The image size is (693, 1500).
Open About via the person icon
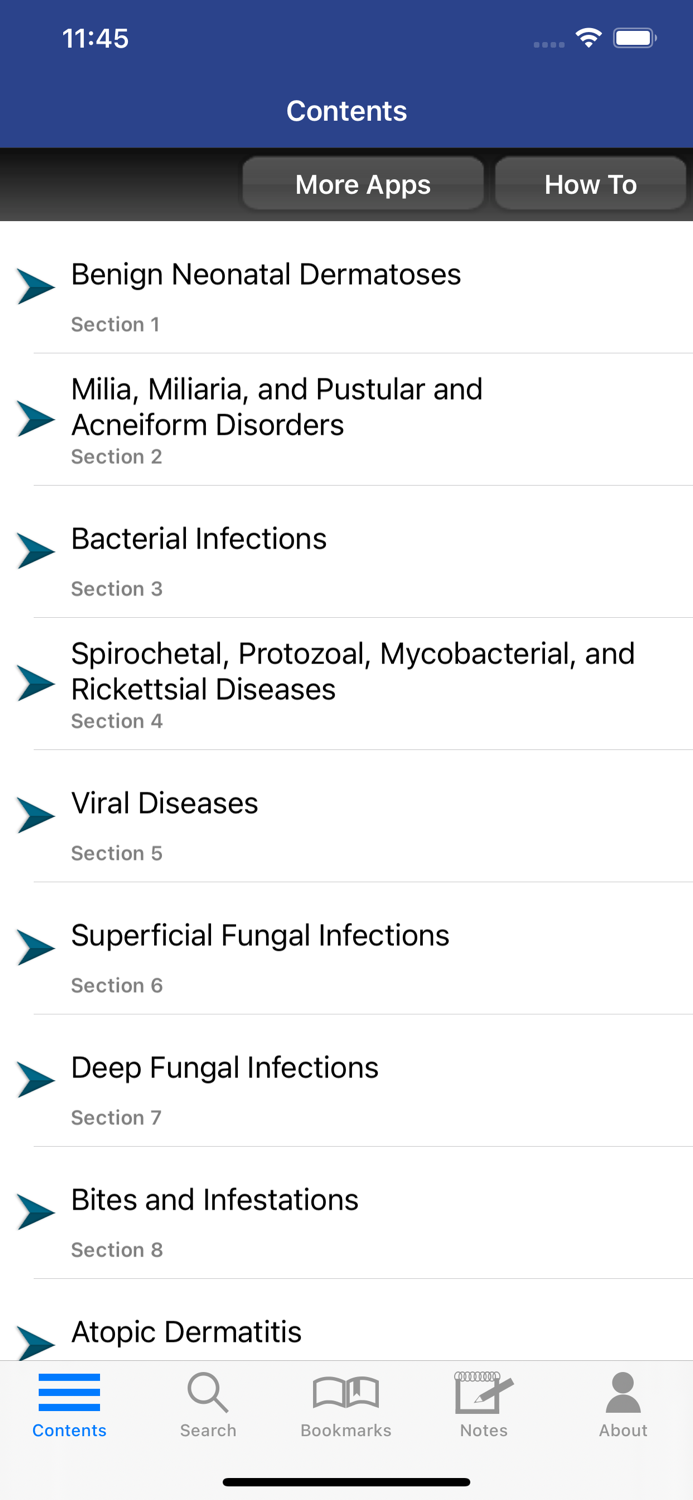point(622,1391)
